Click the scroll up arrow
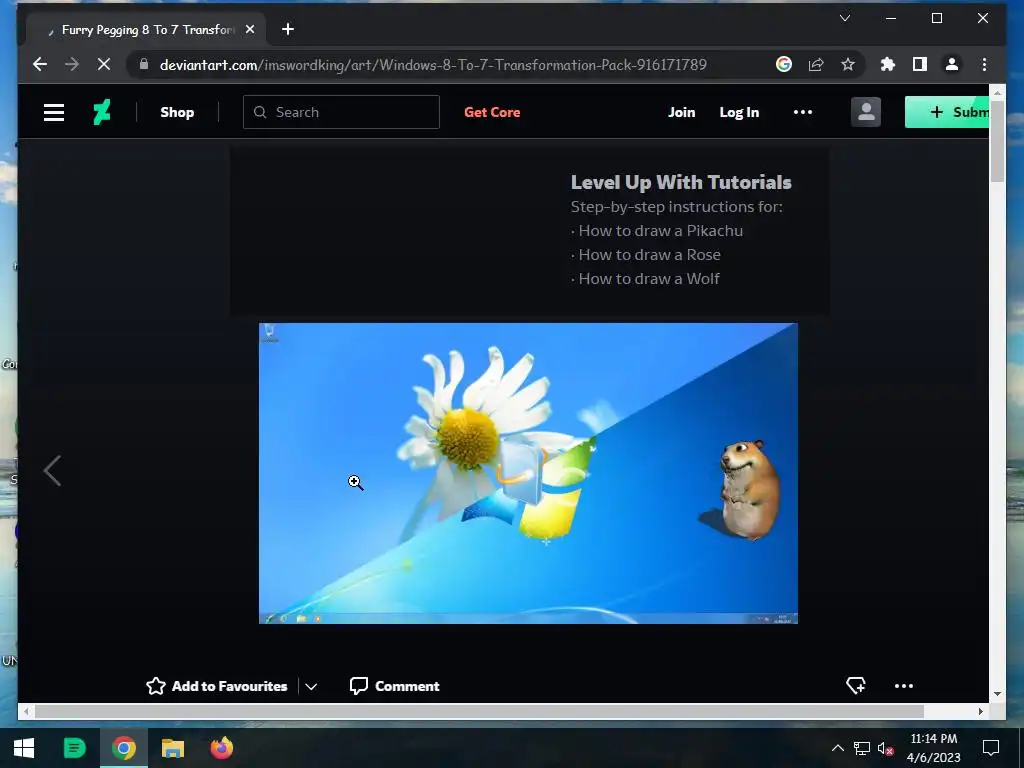This screenshot has width=1024, height=768. [997, 92]
